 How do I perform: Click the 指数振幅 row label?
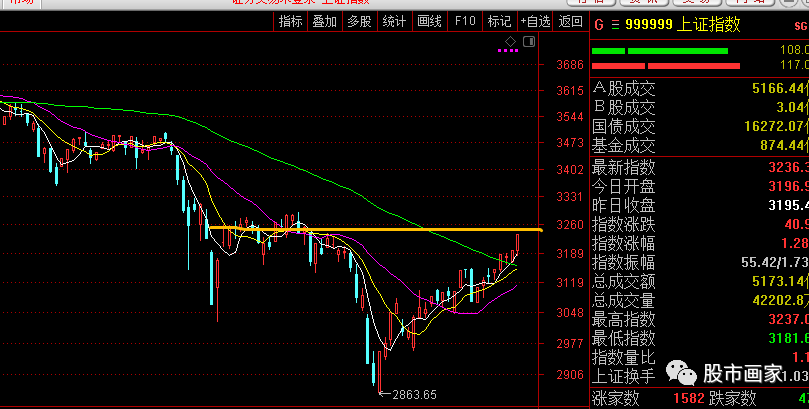(x=623, y=262)
